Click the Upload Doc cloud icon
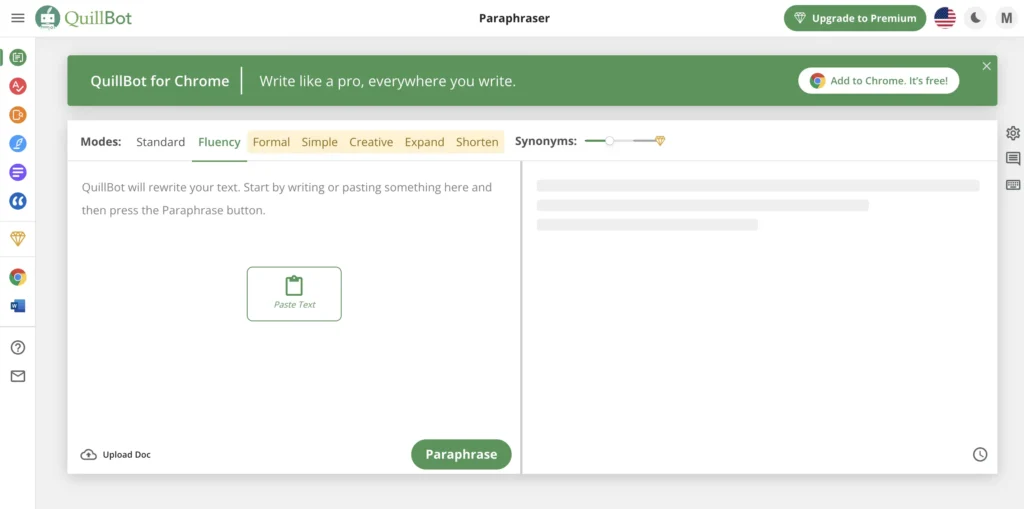 tap(89, 455)
